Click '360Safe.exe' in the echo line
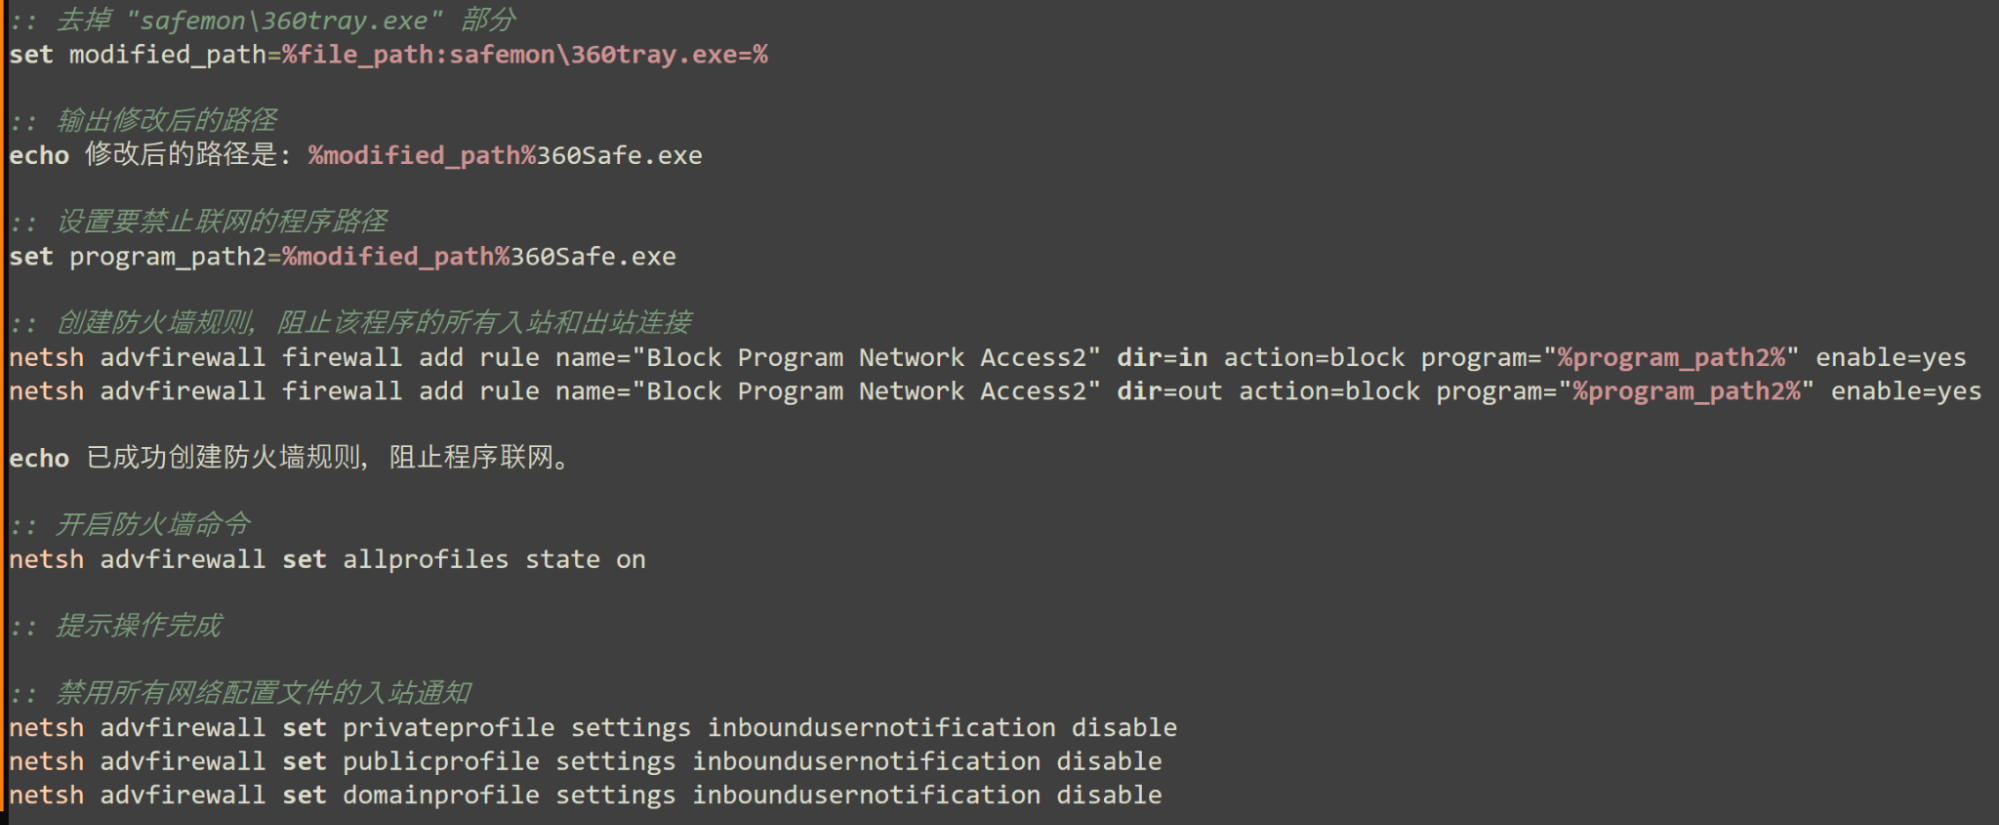 [x=619, y=156]
